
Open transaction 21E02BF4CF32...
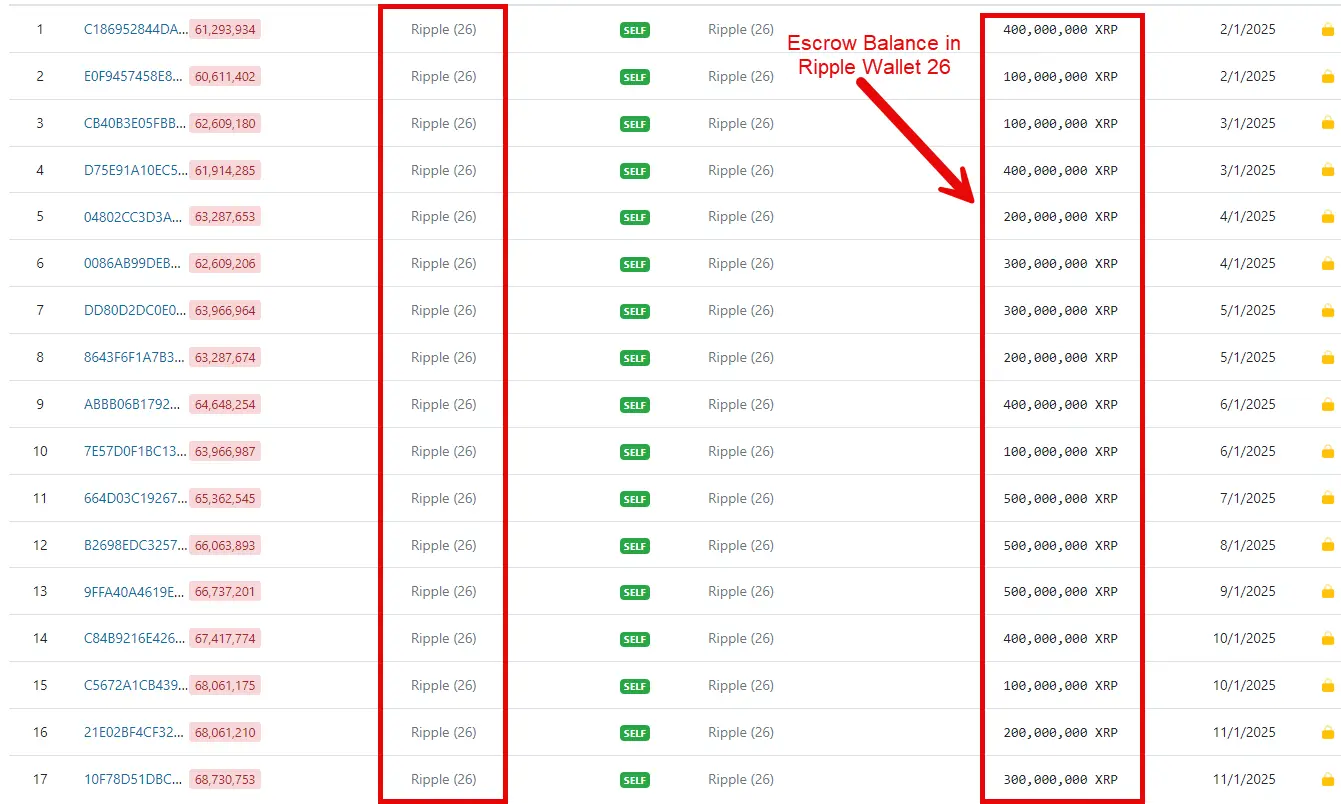pos(135,733)
